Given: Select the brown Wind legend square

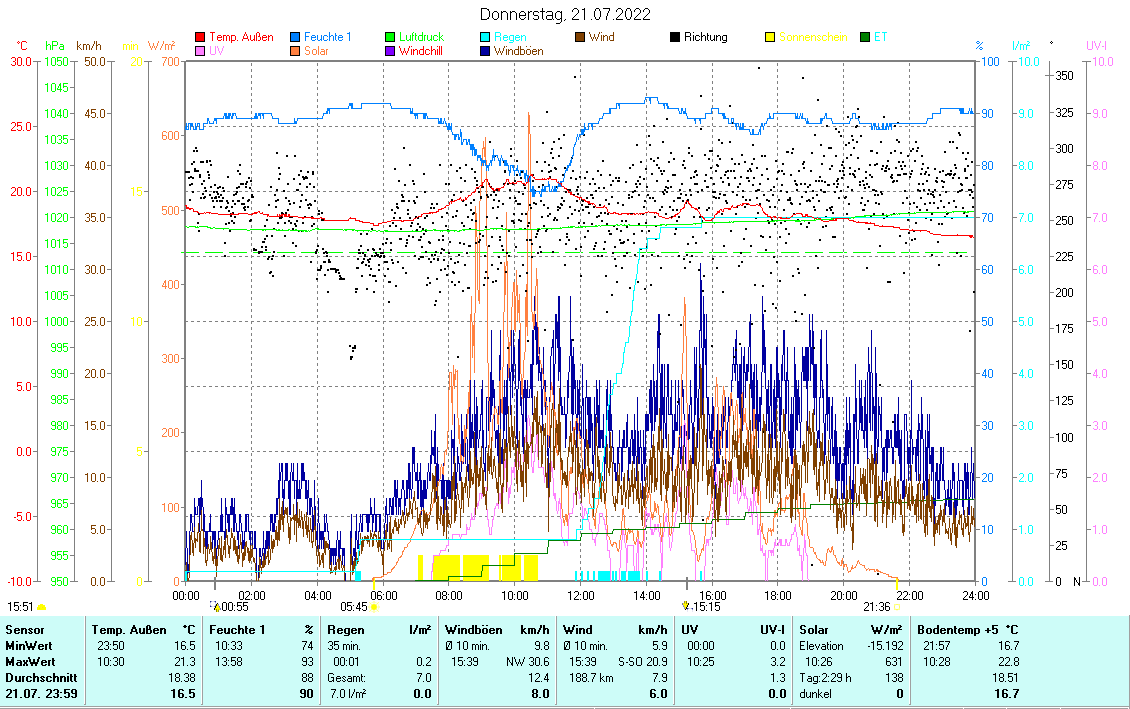Looking at the screenshot, I should (x=580, y=38).
